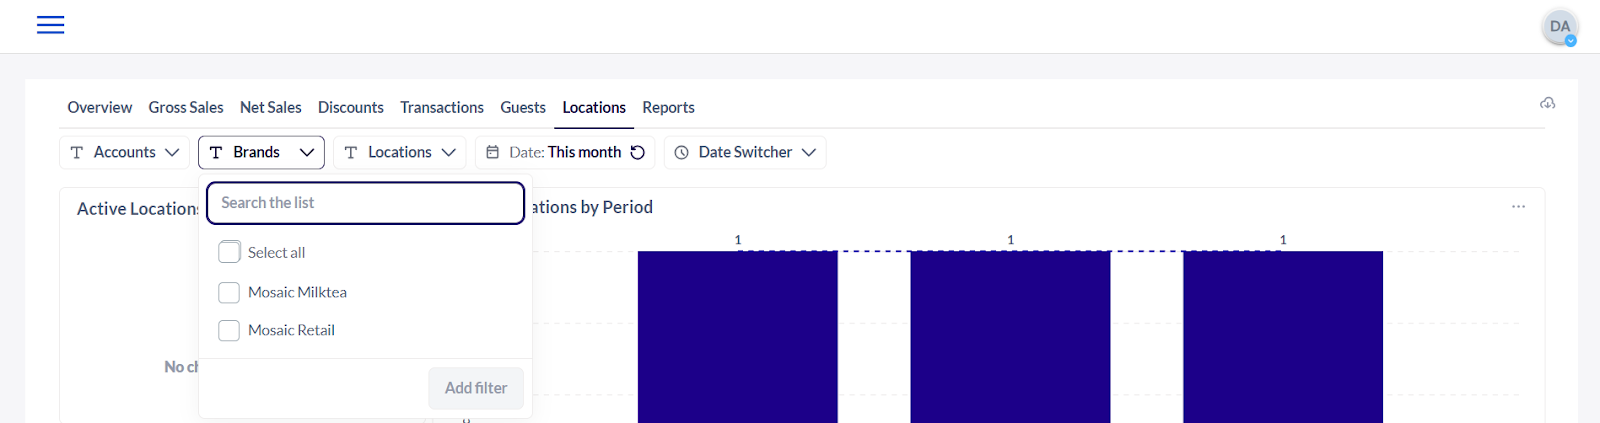Collapse the Brands filter dropdown
Screen dimensions: 1600x423
click(x=261, y=152)
